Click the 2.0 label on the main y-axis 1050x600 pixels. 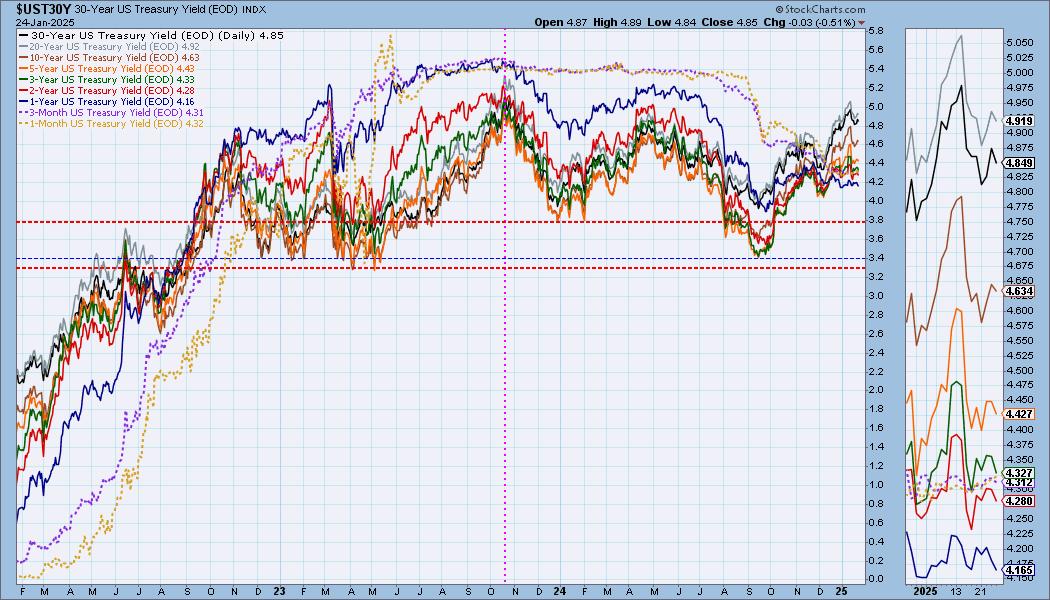click(x=875, y=390)
